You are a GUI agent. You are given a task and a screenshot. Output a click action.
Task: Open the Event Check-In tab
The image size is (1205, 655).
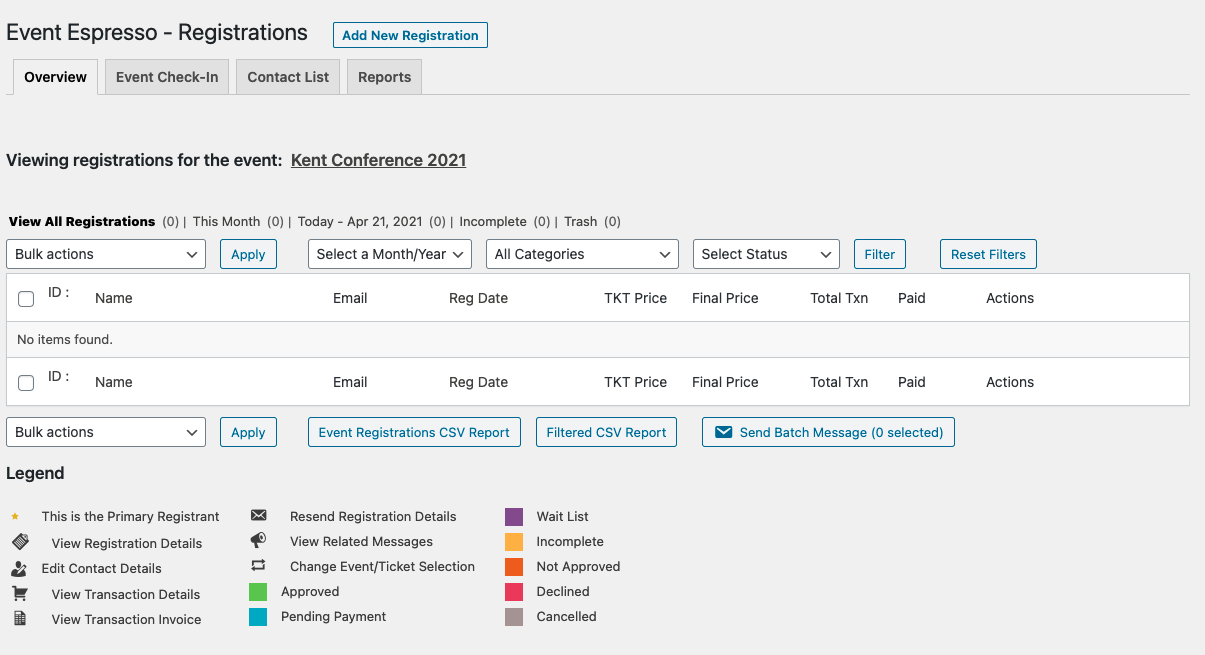tap(167, 77)
